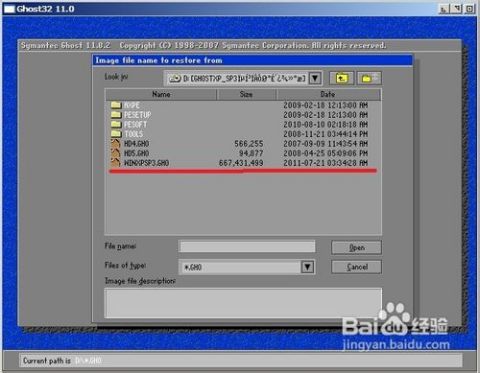Viewport: 480px width, 373px height.
Task: Expand the Files of type dropdown arrow
Action: tap(307, 267)
